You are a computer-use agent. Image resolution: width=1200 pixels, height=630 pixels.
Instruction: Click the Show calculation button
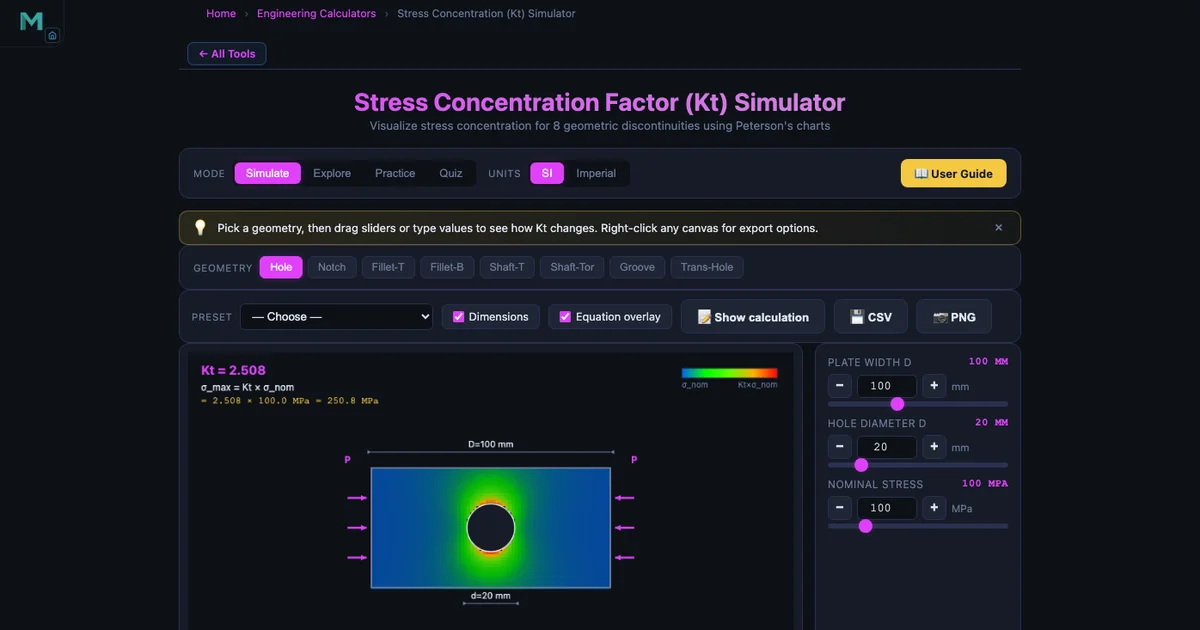click(753, 317)
